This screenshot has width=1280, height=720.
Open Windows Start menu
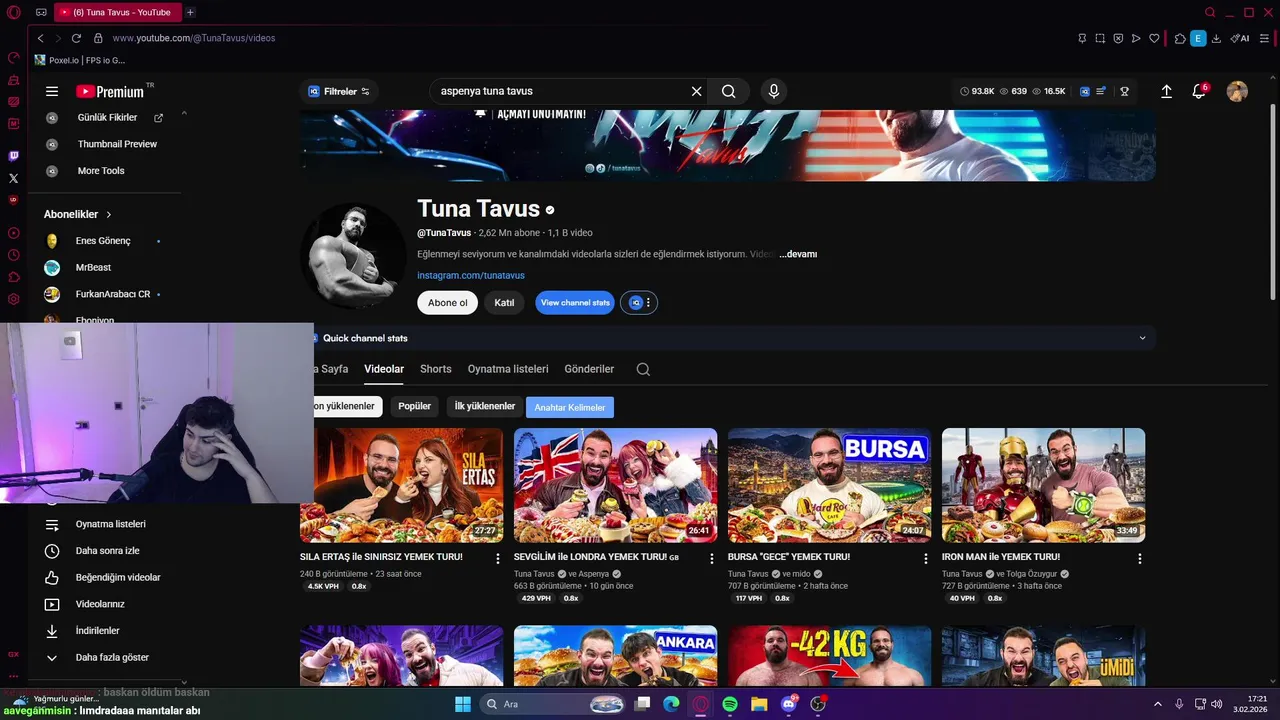[463, 704]
